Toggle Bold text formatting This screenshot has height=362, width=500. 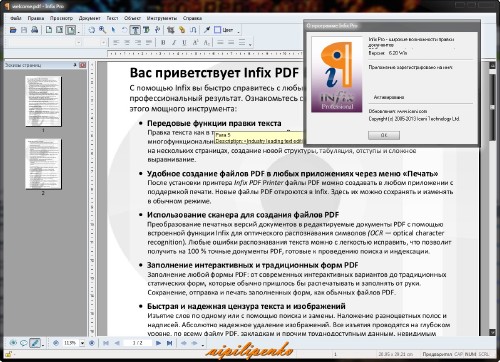click(163, 42)
